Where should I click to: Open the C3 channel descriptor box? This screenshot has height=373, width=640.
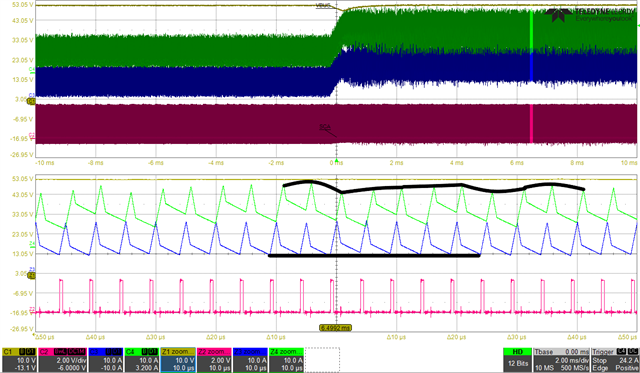click(x=105, y=360)
